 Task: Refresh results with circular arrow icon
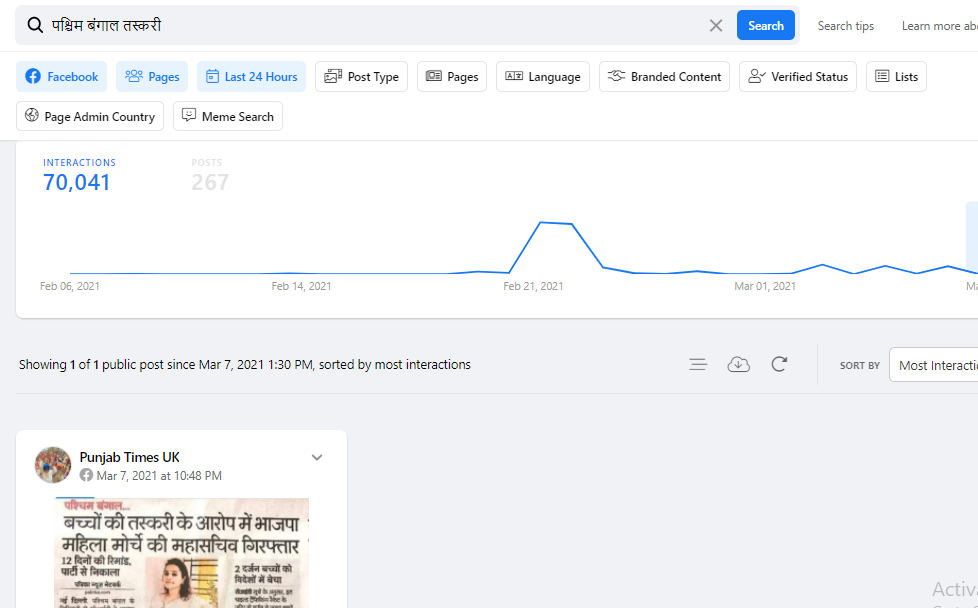(x=779, y=365)
